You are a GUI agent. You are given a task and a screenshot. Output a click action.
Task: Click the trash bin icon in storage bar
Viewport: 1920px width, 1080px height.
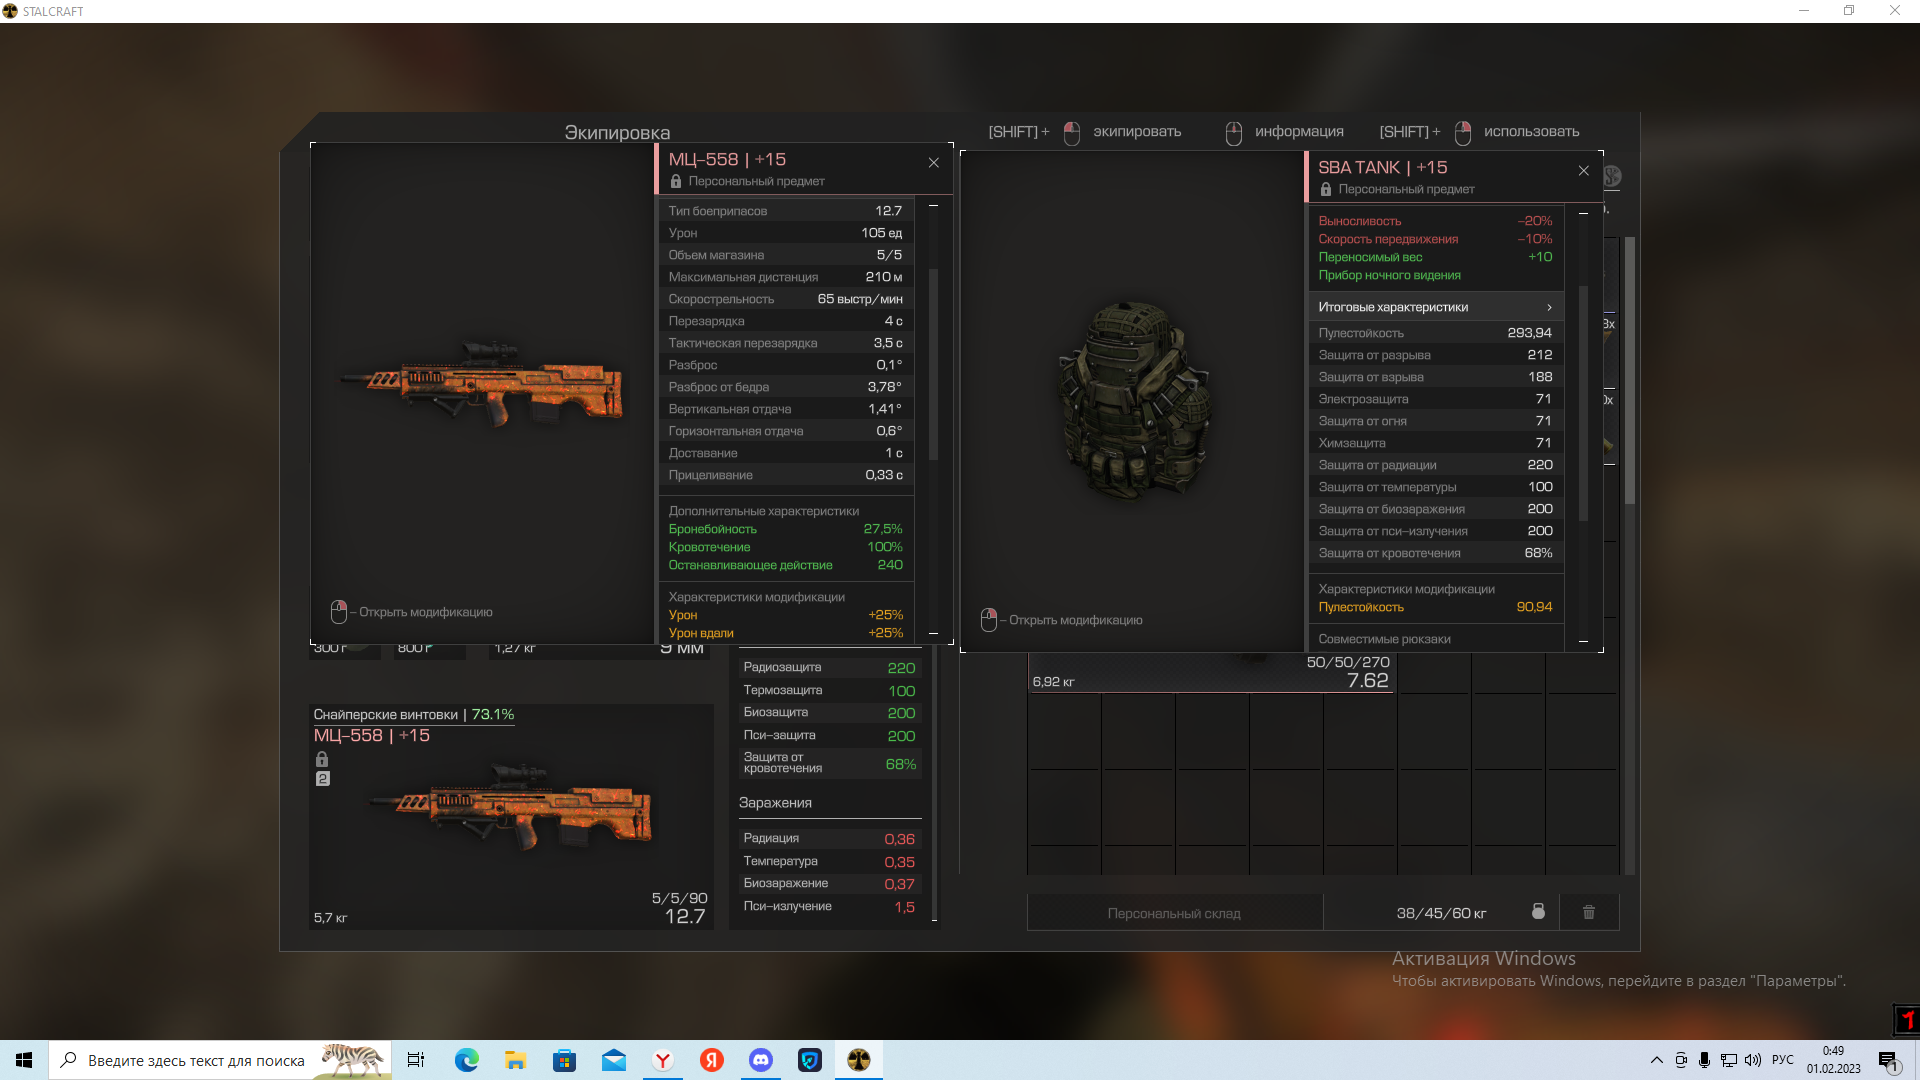click(1589, 912)
